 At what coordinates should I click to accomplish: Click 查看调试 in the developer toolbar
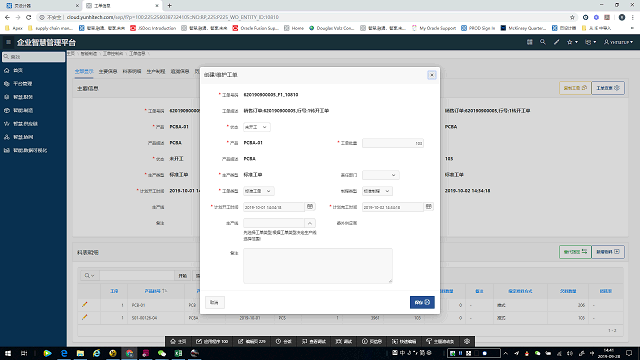[313, 341]
